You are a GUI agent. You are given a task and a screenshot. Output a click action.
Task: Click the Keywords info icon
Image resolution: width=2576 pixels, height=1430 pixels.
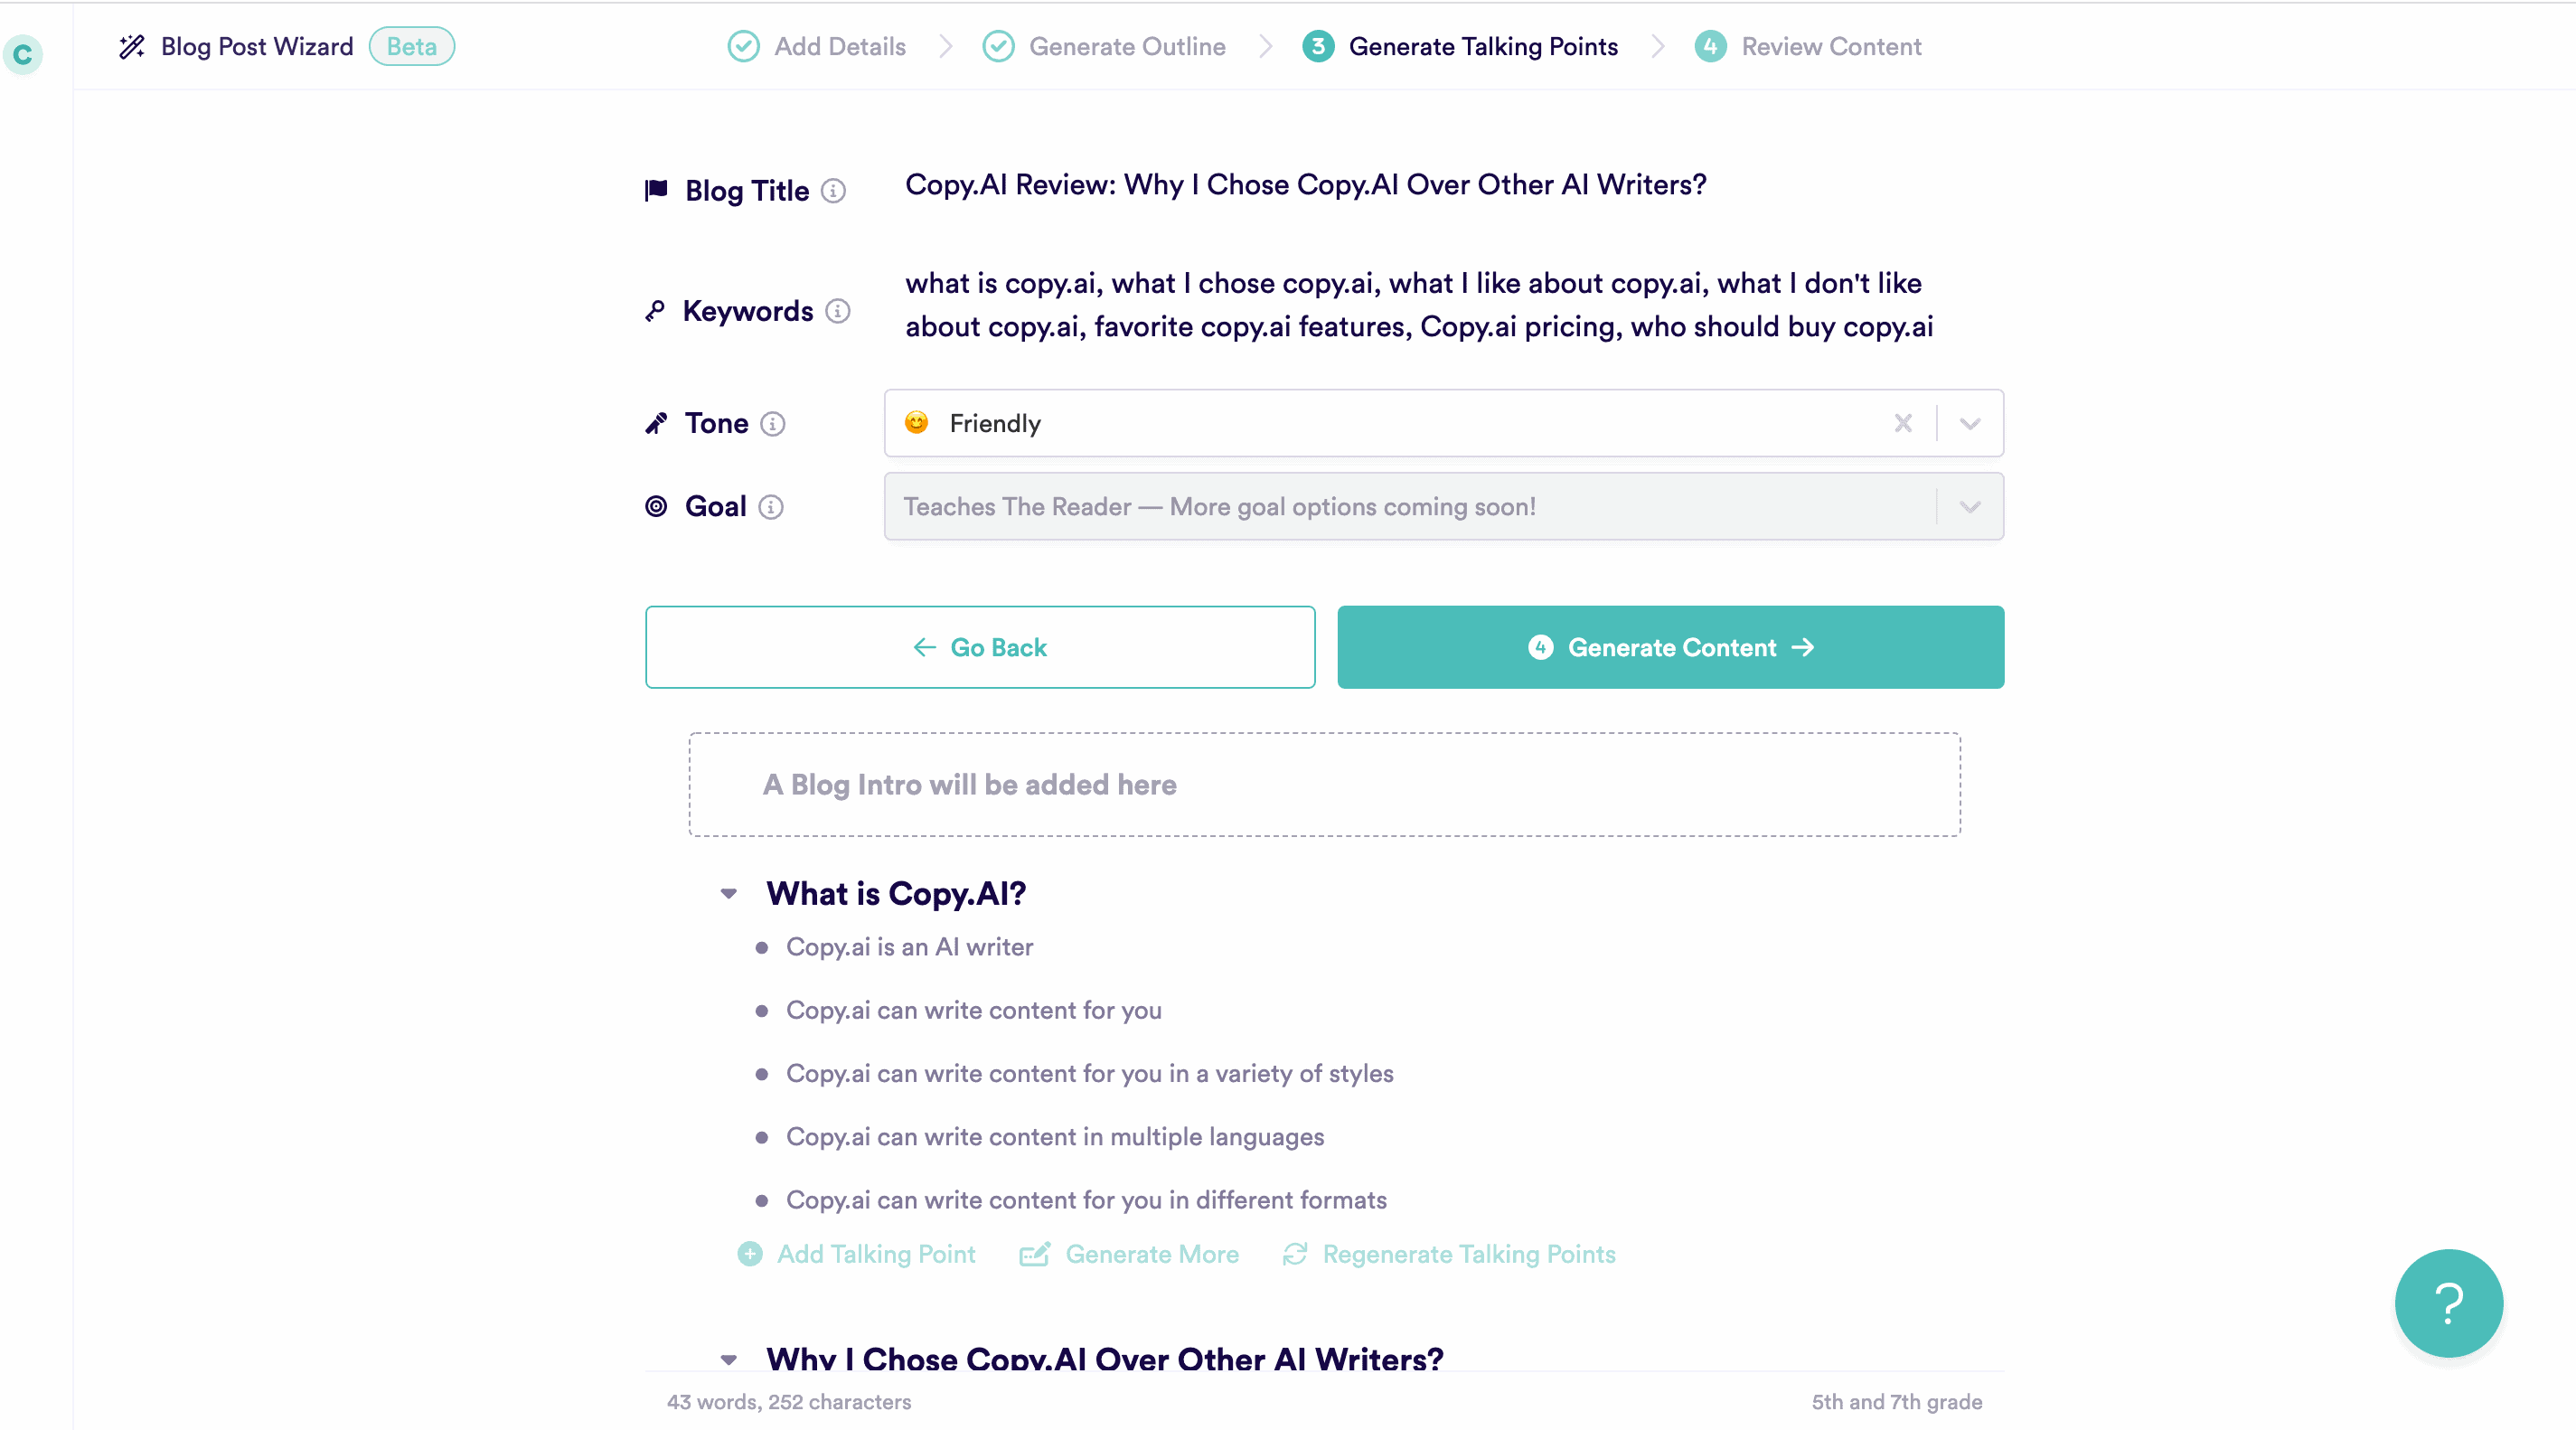[x=838, y=312]
